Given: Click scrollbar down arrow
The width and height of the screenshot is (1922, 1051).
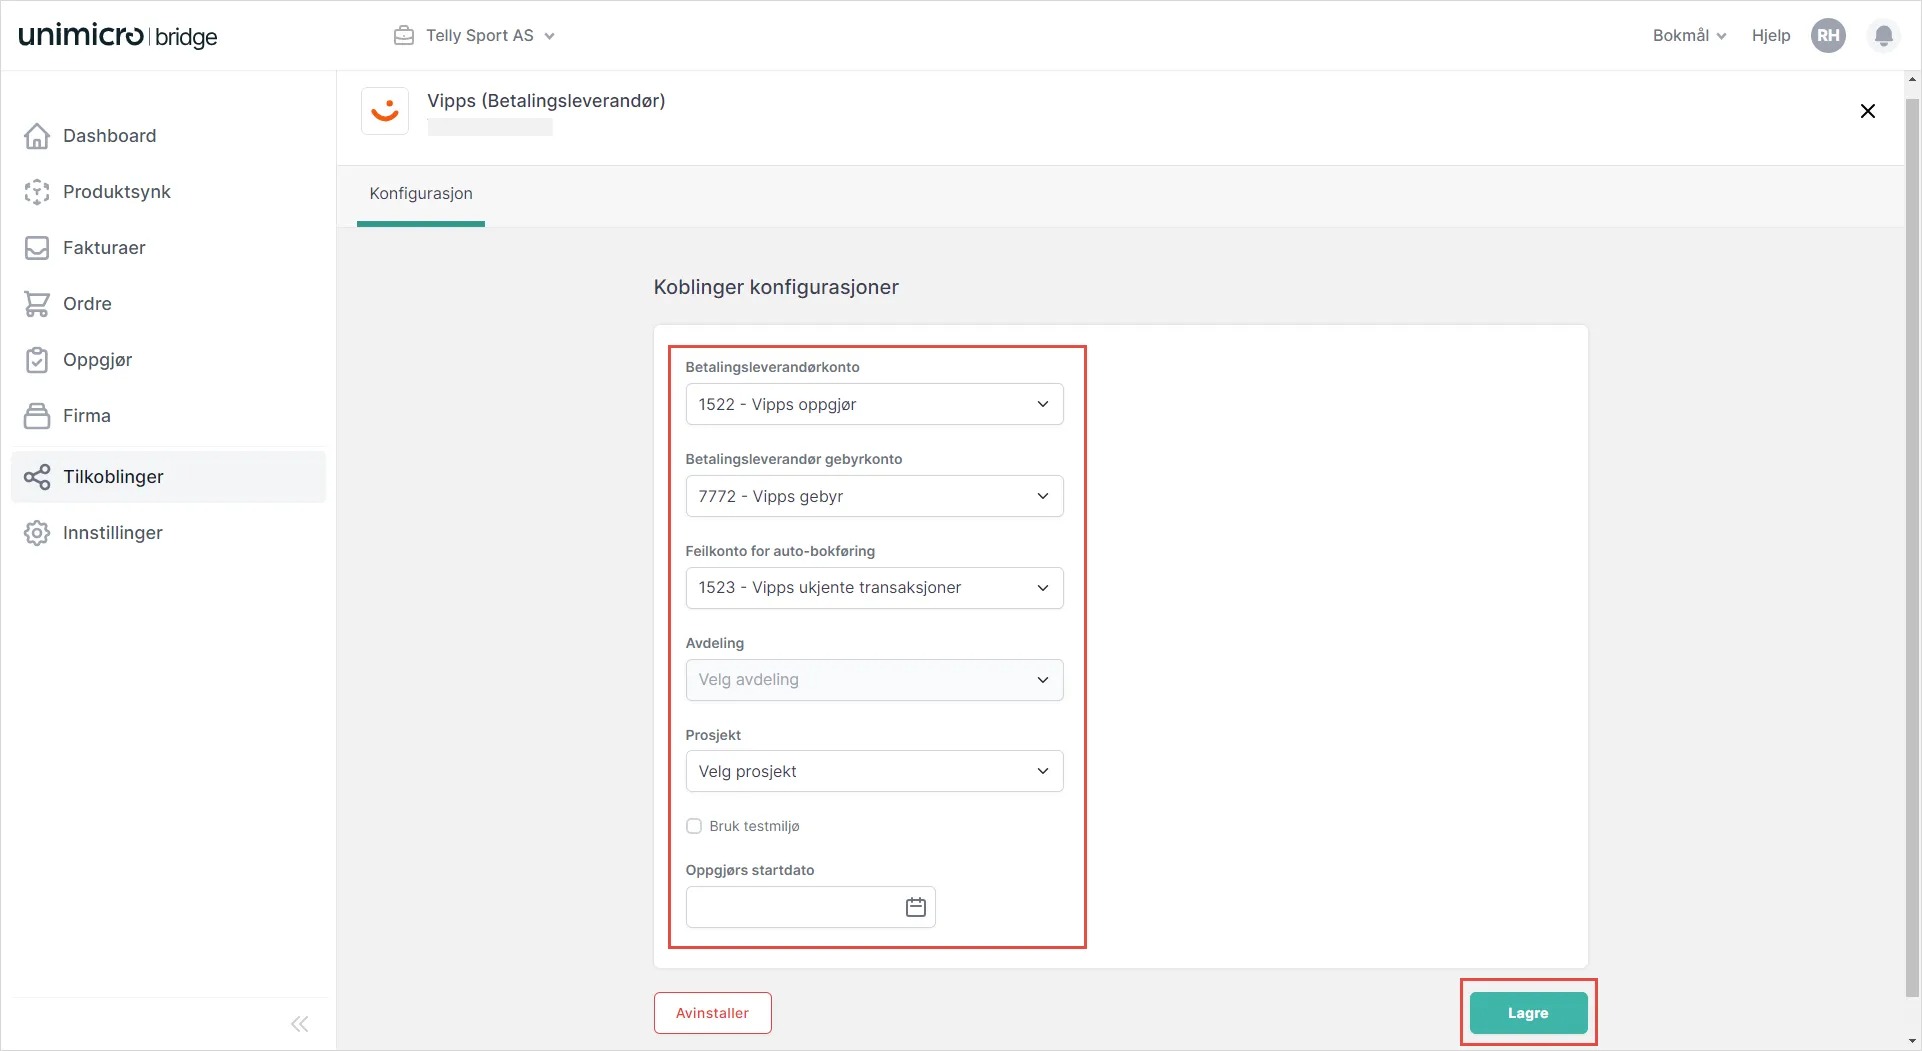Looking at the screenshot, I should 1912,1041.
